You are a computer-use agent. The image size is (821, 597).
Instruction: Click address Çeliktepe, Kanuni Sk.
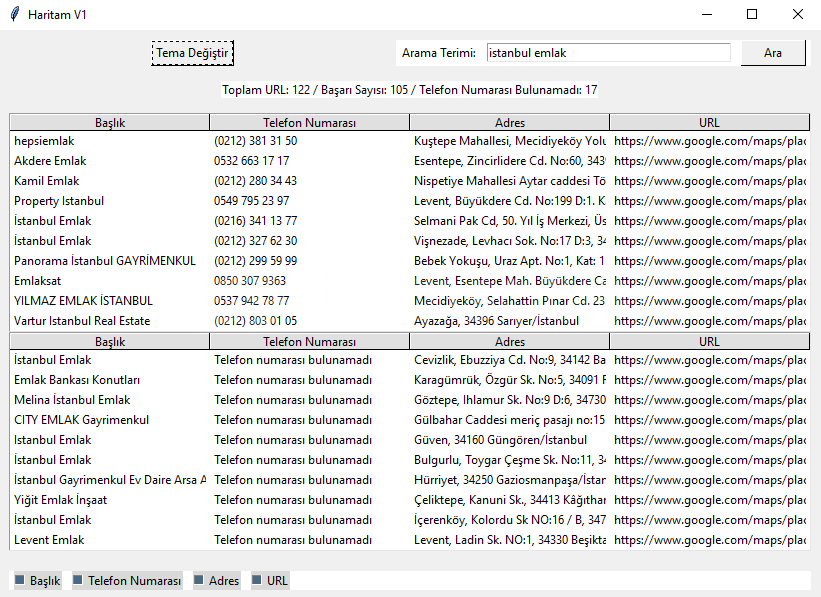coord(510,500)
